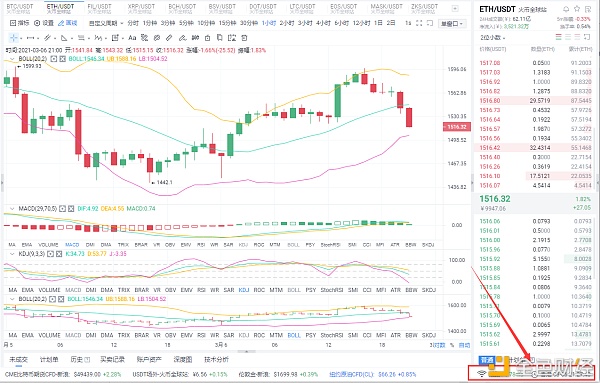Select the 4小时 timeframe
600x383 pixels.
[x=323, y=23]
